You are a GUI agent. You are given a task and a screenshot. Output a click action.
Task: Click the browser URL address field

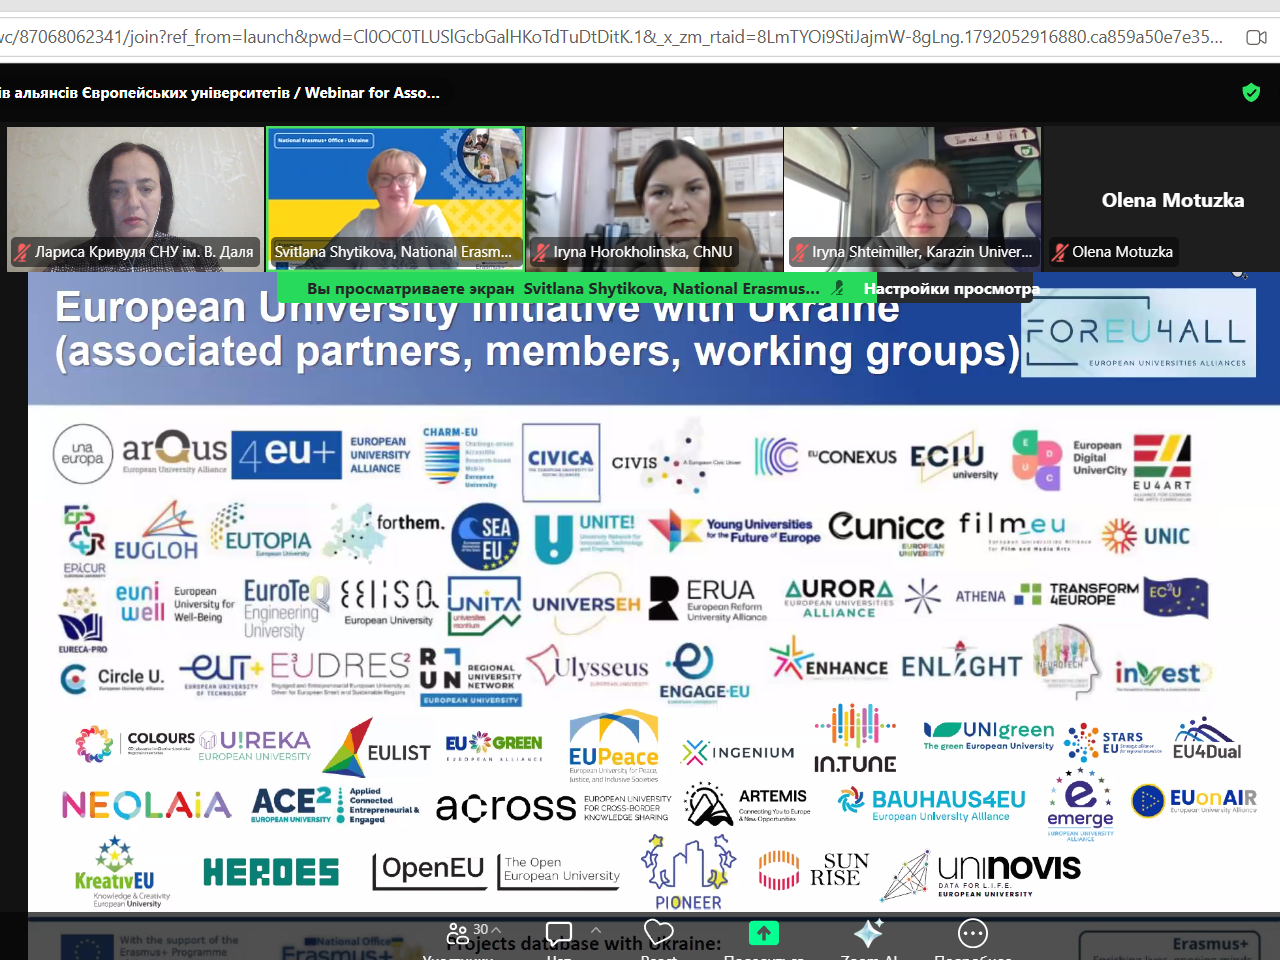(611, 37)
